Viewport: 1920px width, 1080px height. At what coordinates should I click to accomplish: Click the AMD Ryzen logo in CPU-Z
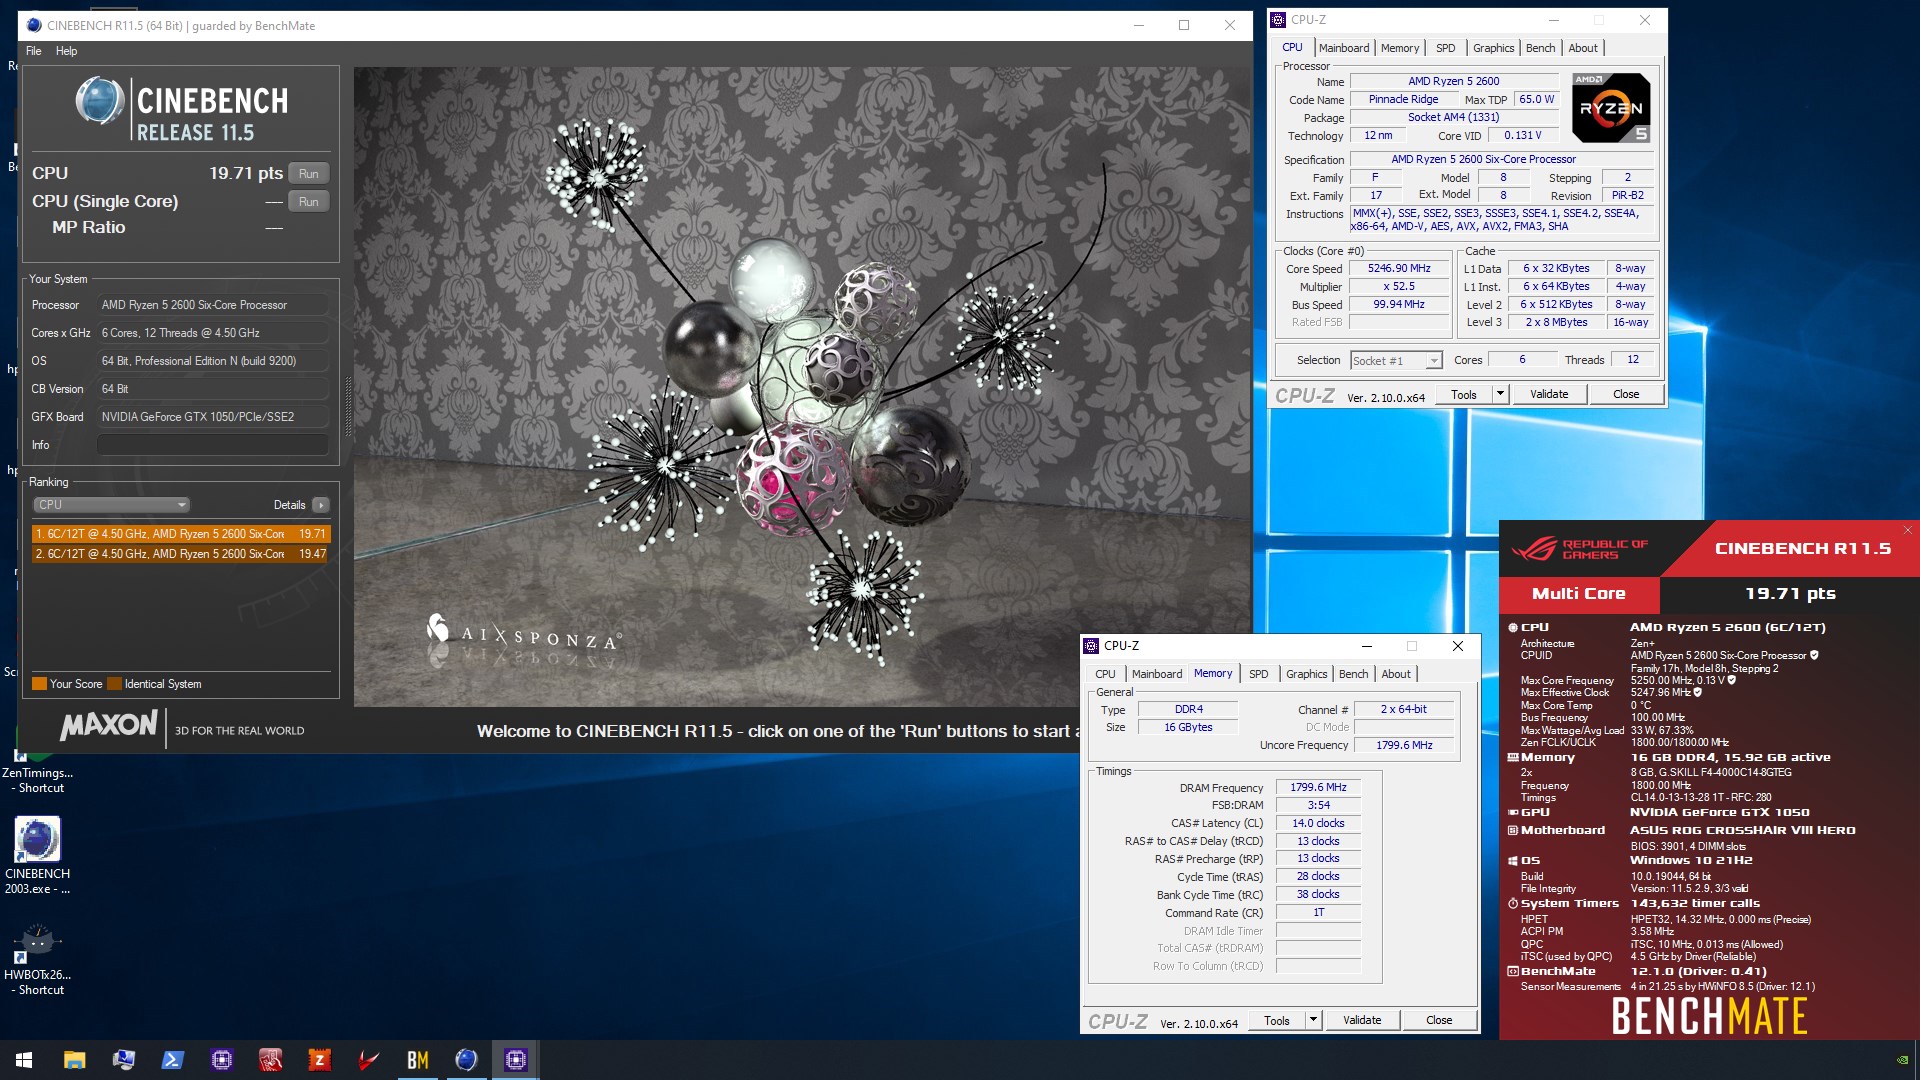pos(1610,108)
